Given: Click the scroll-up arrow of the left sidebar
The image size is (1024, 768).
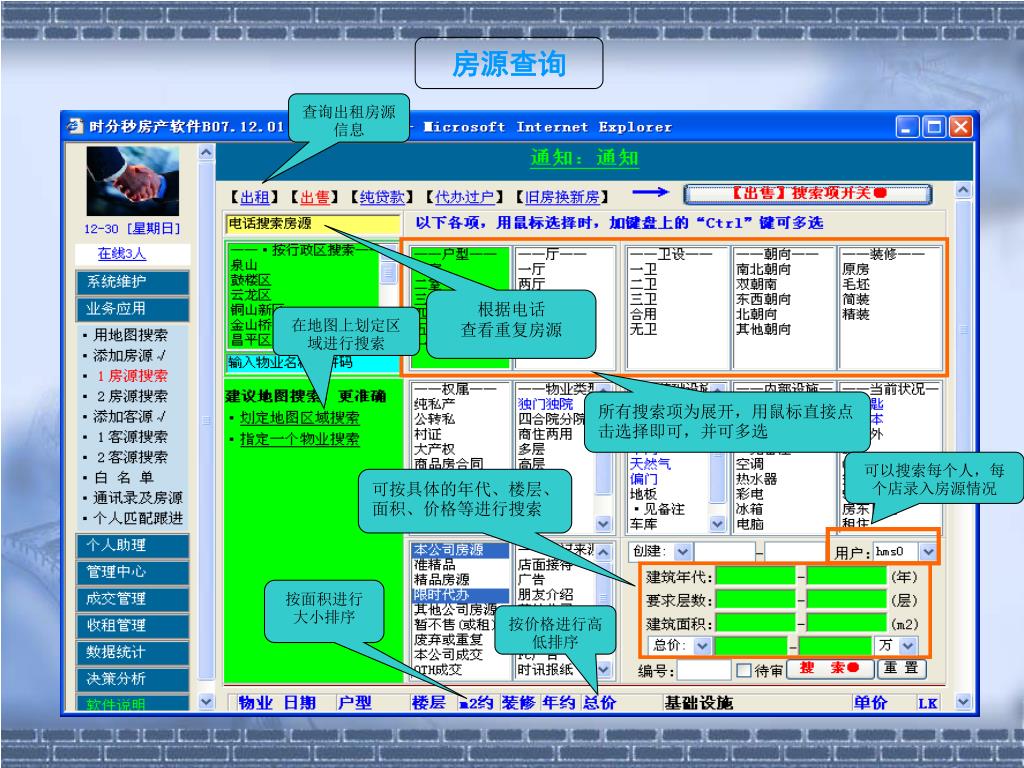Looking at the screenshot, I should tap(206, 152).
